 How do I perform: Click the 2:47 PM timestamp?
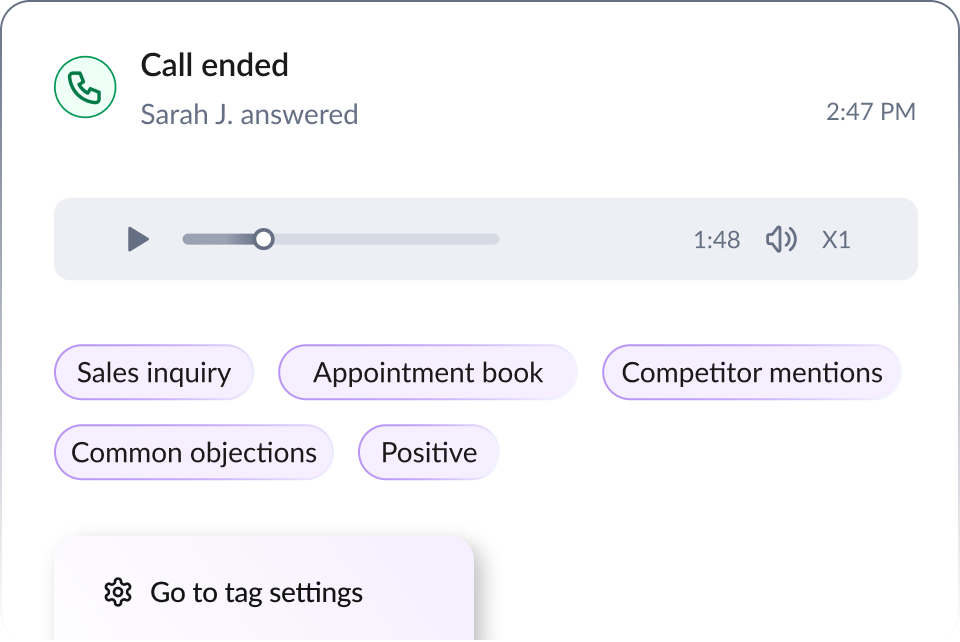point(871,112)
